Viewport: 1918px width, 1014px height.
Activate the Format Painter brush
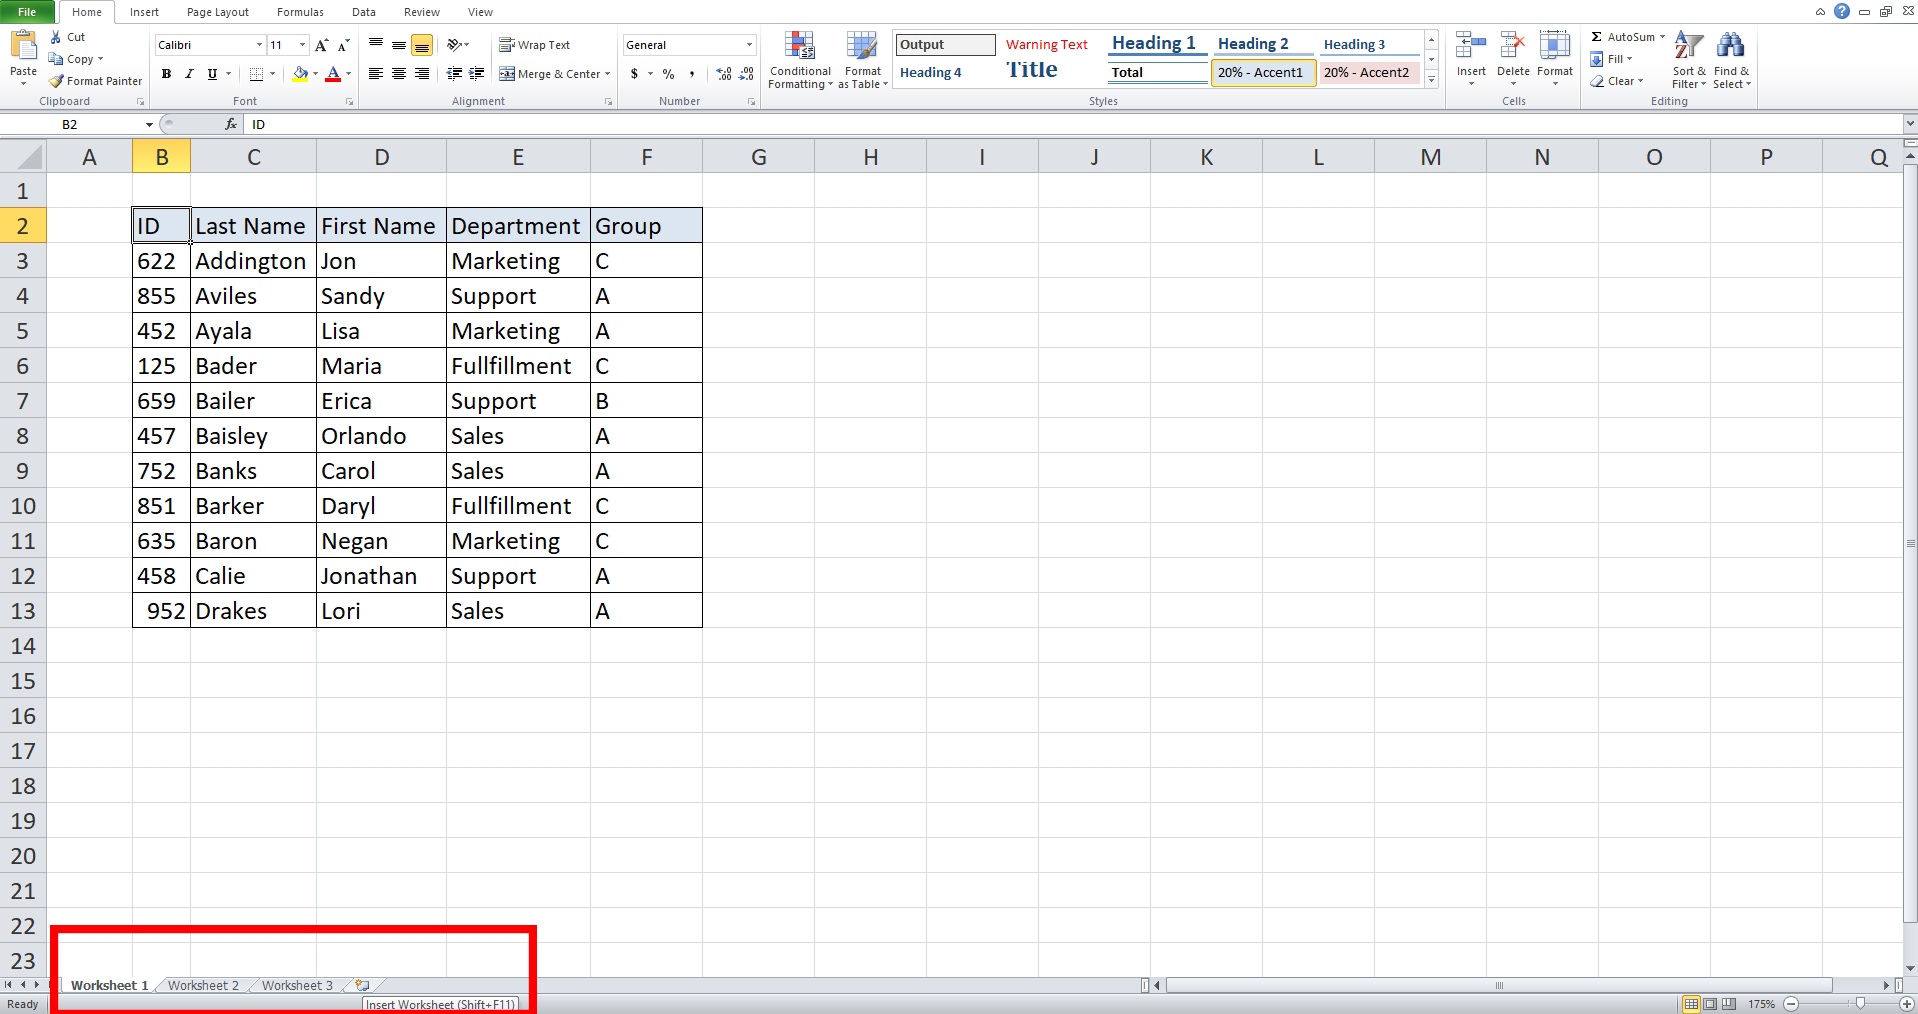point(96,81)
